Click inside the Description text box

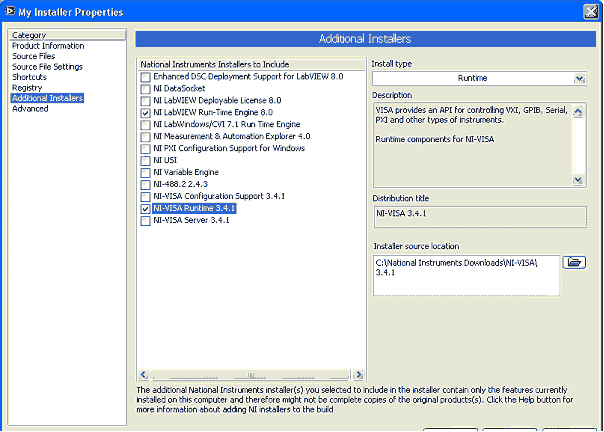473,145
